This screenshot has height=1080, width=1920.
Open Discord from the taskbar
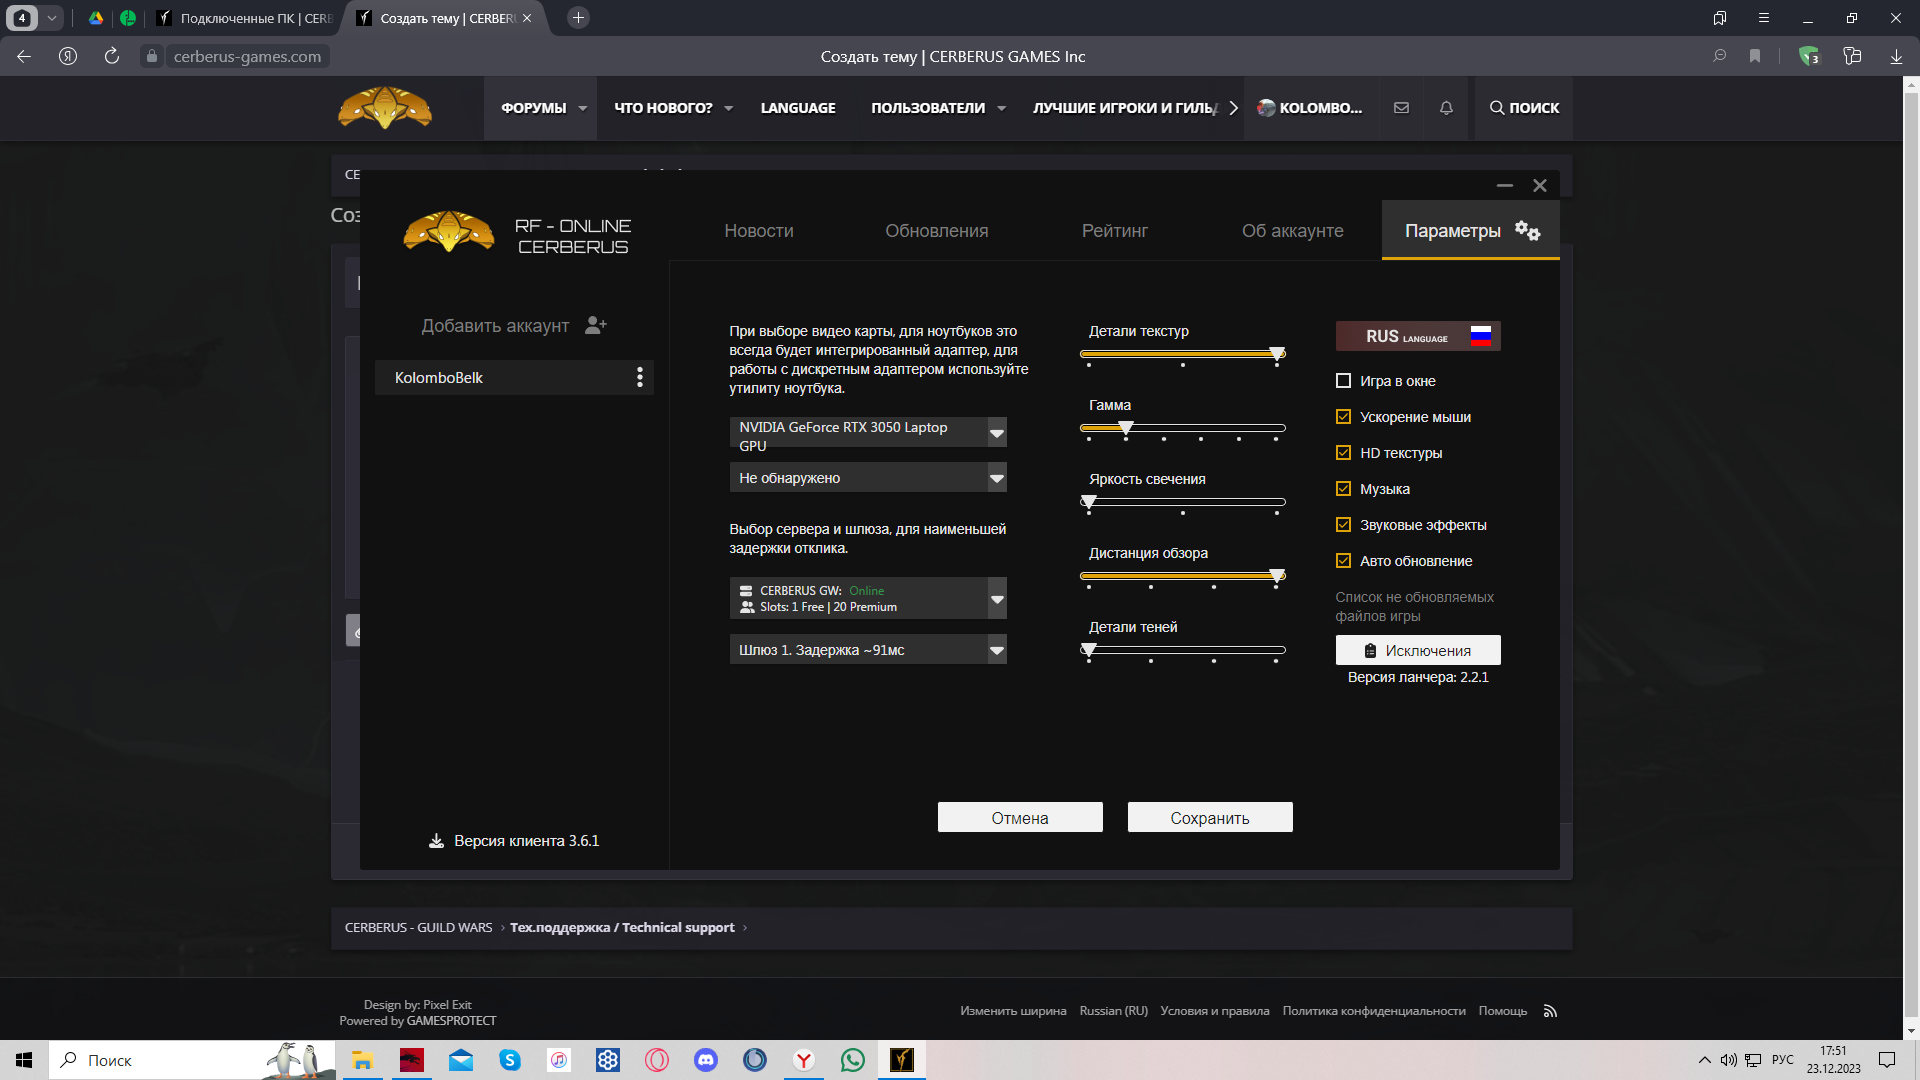[706, 1060]
